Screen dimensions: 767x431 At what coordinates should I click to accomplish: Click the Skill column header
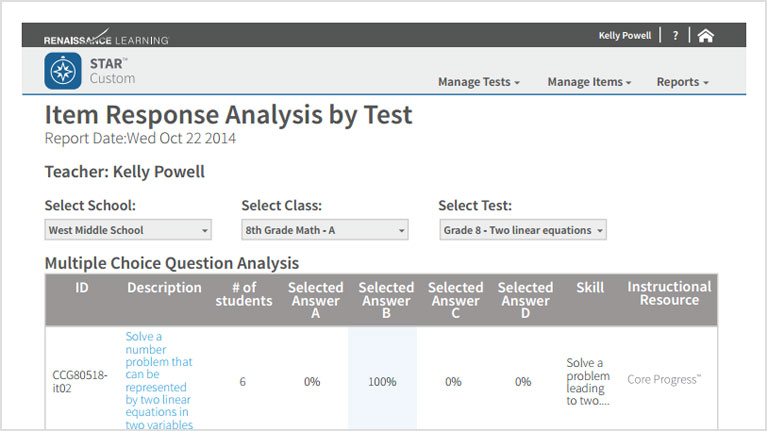coord(590,288)
